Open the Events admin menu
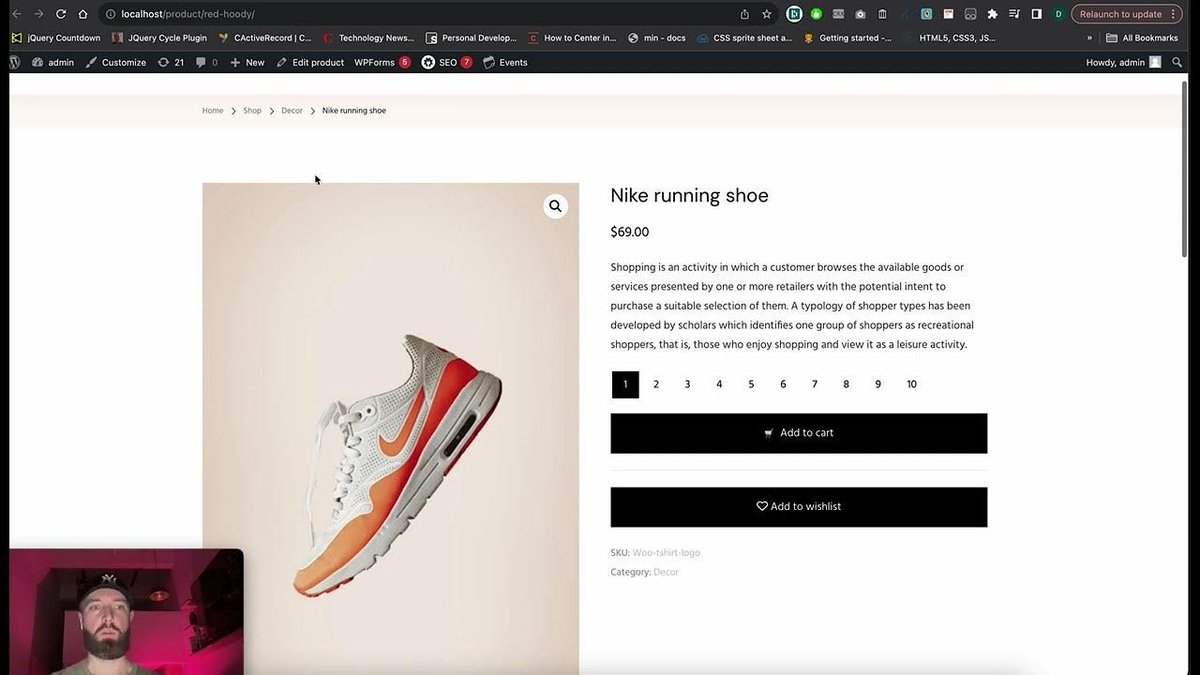1200x675 pixels. pyautogui.click(x=505, y=62)
